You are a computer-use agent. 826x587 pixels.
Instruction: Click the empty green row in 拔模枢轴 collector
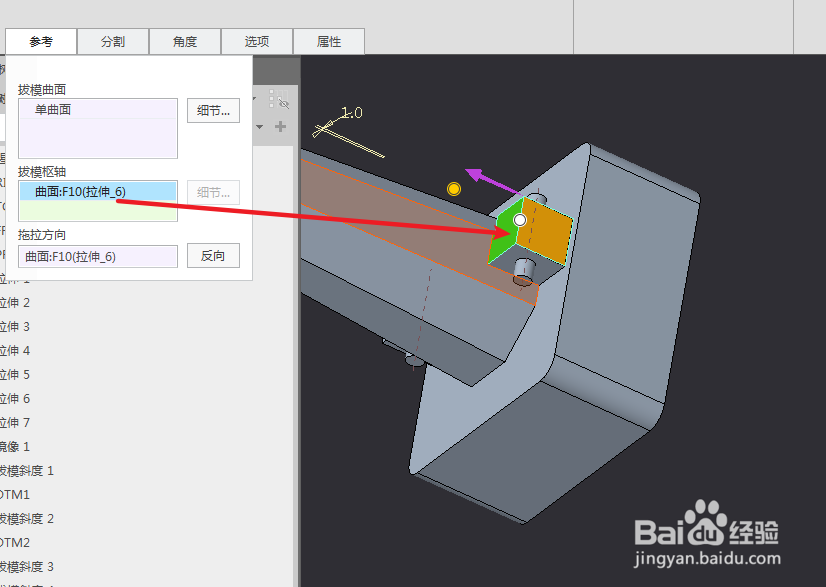(98, 210)
